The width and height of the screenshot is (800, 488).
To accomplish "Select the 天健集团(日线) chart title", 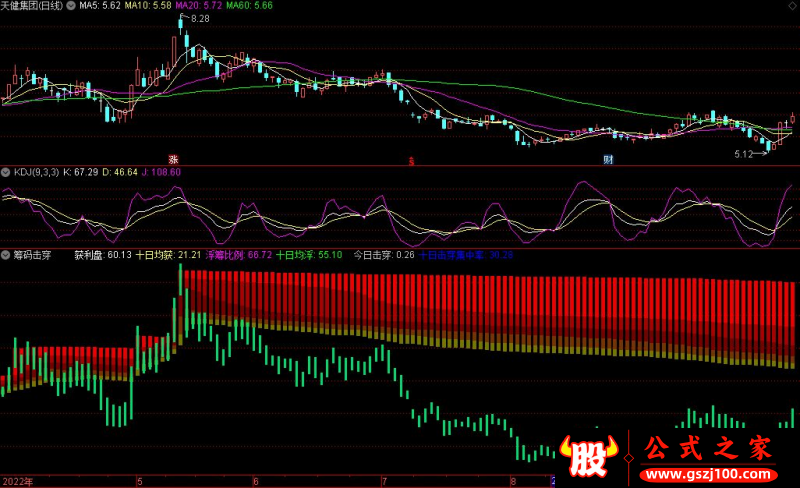I will coord(32,6).
